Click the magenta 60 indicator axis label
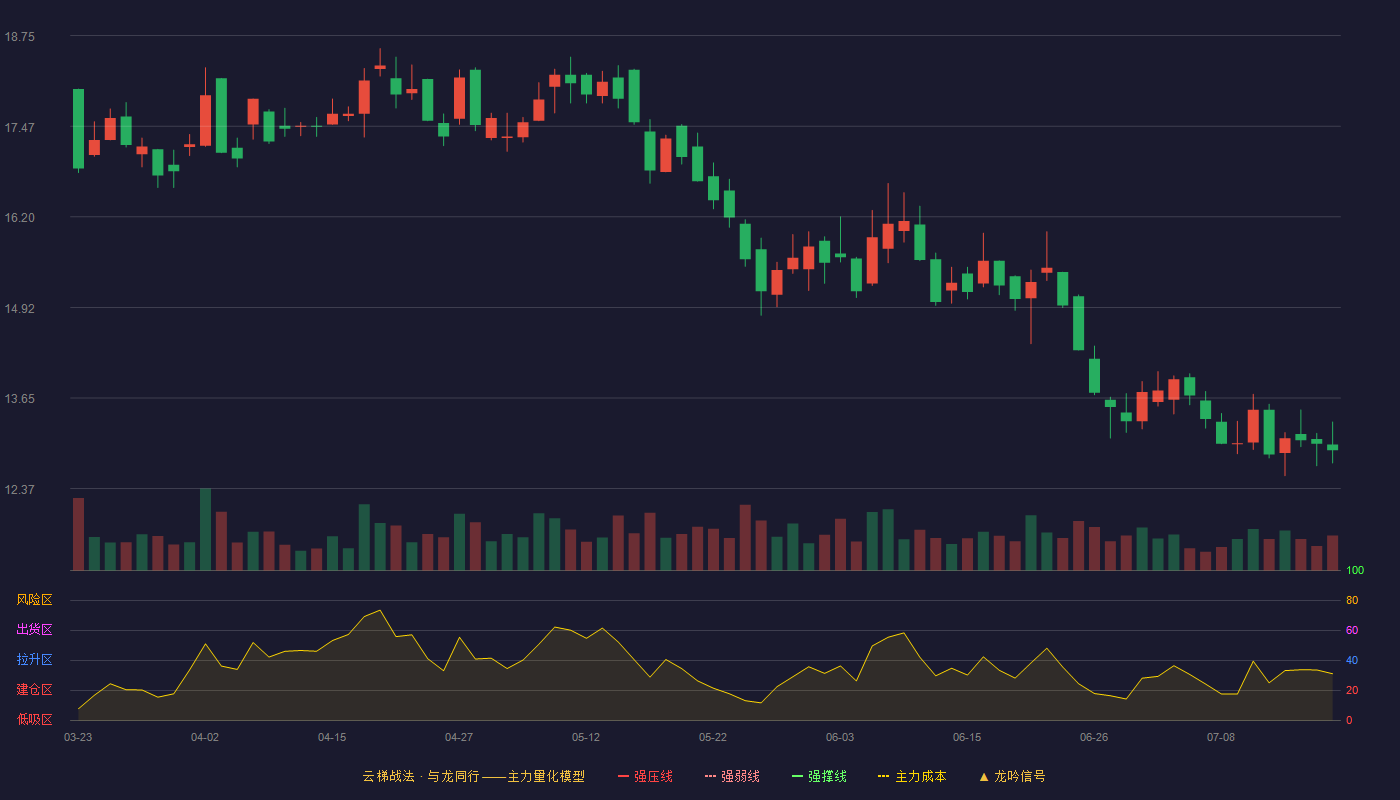This screenshot has width=1400, height=800. [x=1352, y=631]
